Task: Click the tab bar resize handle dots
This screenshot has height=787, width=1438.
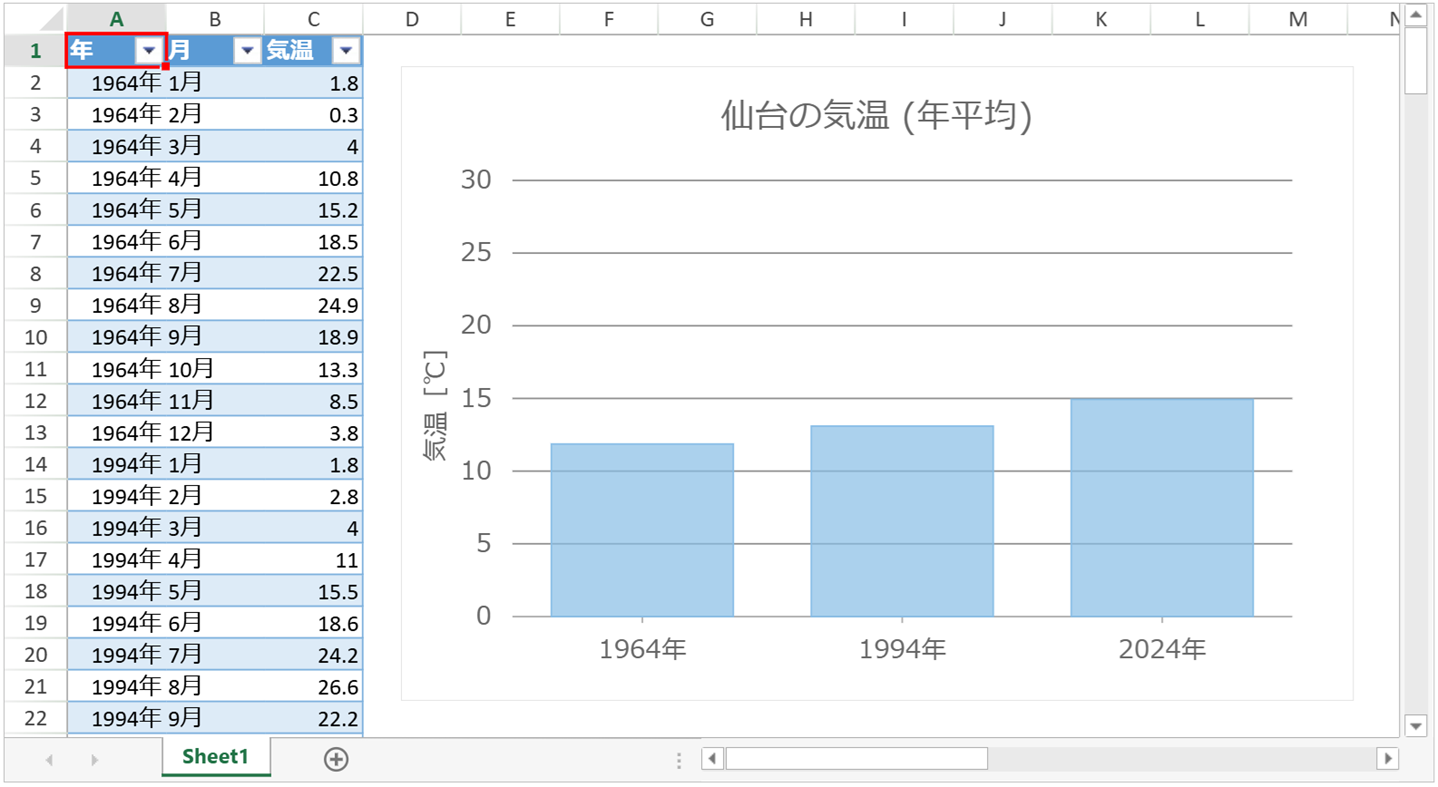Action: click(x=679, y=760)
